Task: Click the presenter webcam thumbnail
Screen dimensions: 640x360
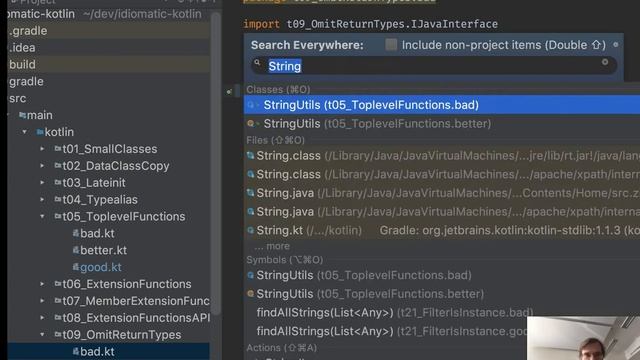Action: click(583, 338)
